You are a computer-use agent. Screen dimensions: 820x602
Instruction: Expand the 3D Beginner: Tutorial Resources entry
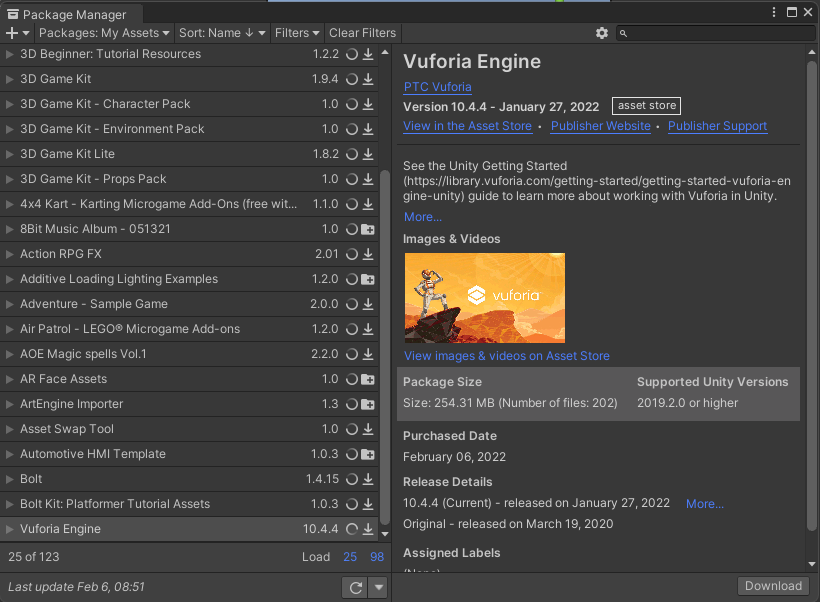tap(9, 54)
